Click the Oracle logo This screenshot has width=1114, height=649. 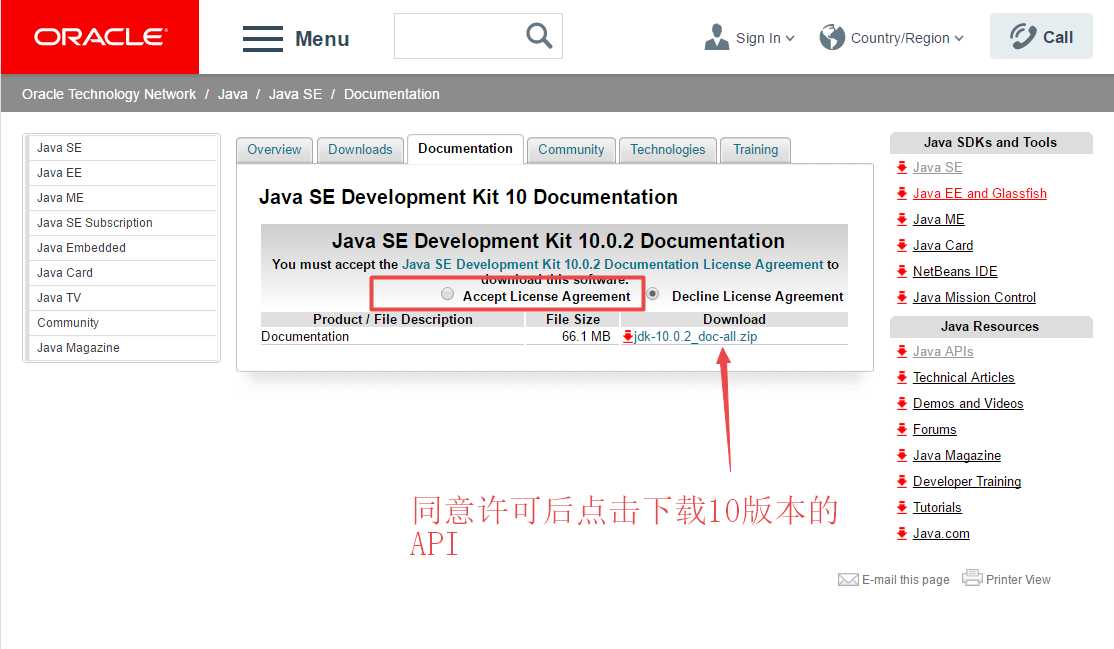coord(100,37)
